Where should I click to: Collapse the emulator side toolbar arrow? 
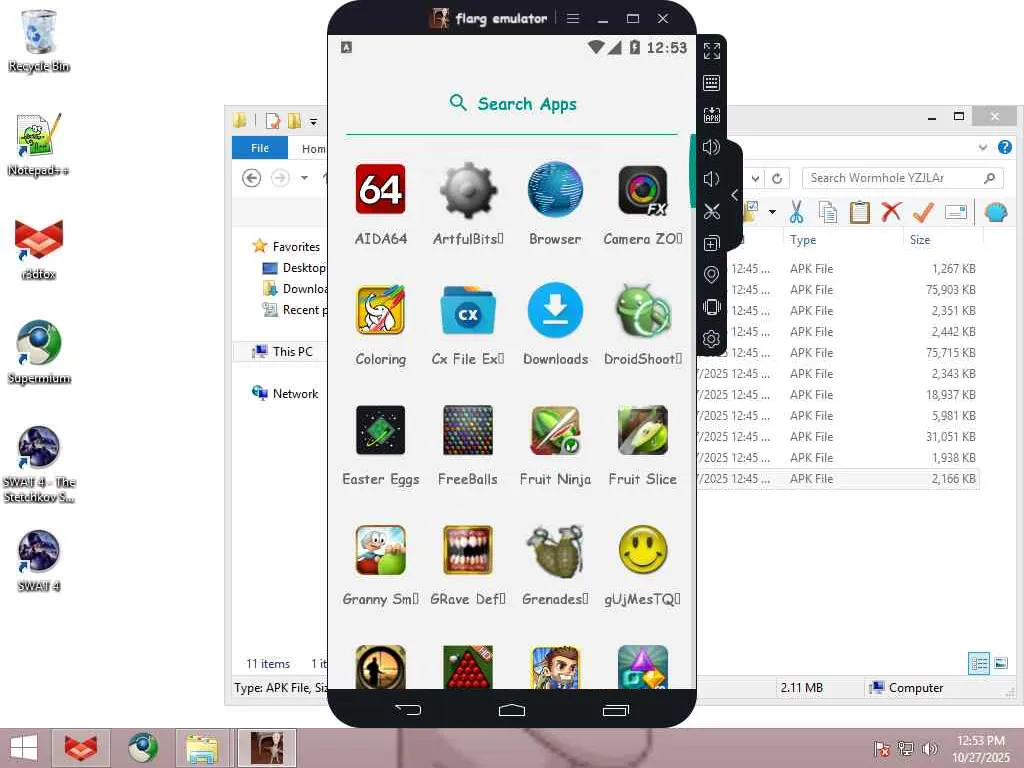click(735, 195)
